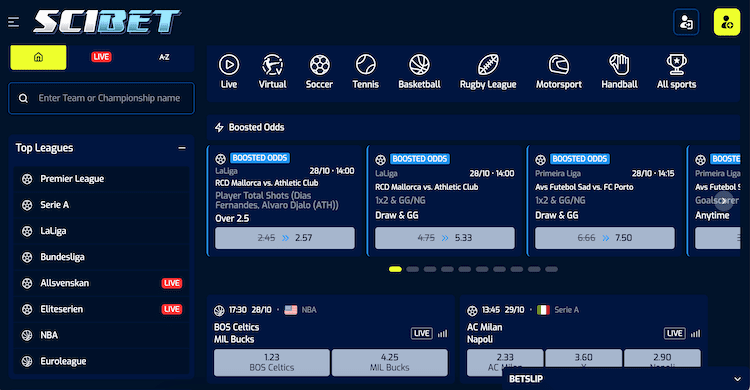750x390 pixels.
Task: Open the login user icon button
Action: tap(686, 22)
